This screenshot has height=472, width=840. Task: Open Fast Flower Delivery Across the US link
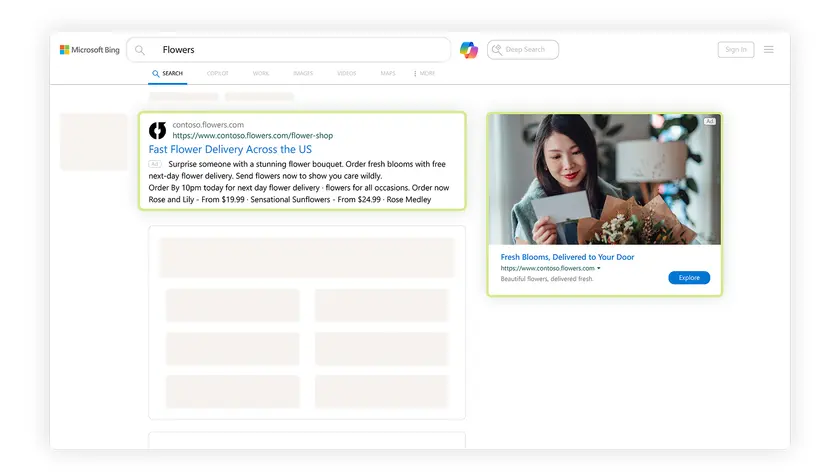click(230, 149)
